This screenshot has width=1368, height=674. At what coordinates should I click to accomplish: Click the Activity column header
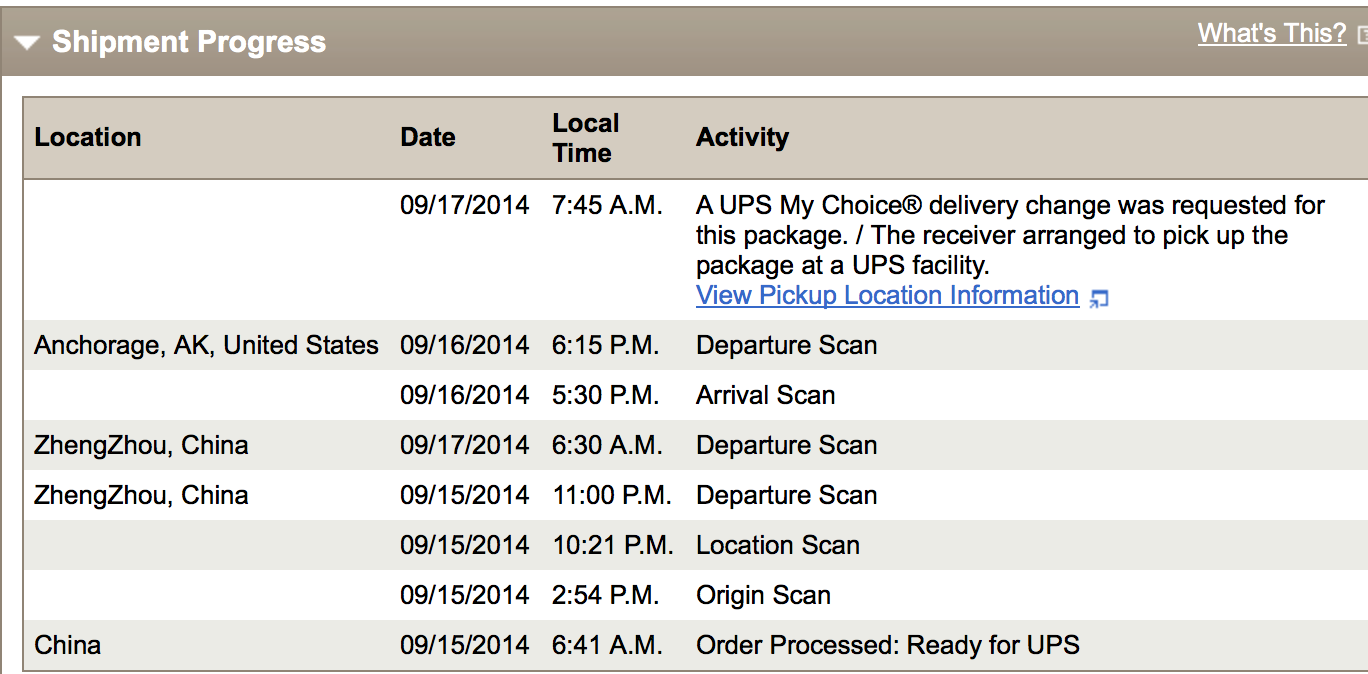(742, 137)
